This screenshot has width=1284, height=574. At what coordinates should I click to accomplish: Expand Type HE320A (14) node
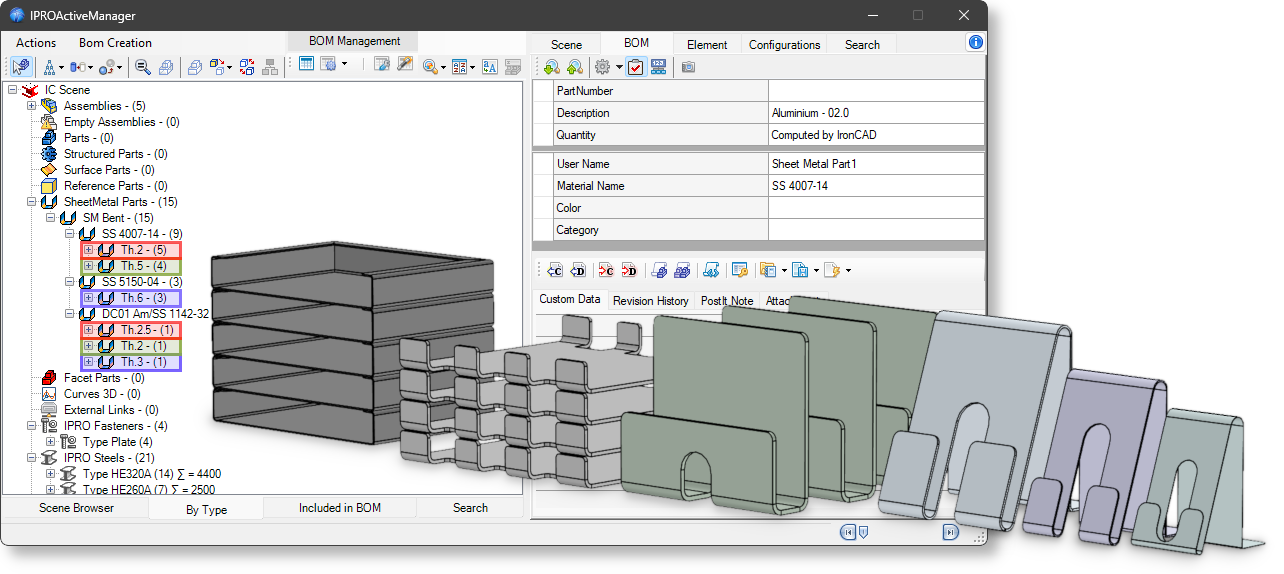[x=50, y=474]
